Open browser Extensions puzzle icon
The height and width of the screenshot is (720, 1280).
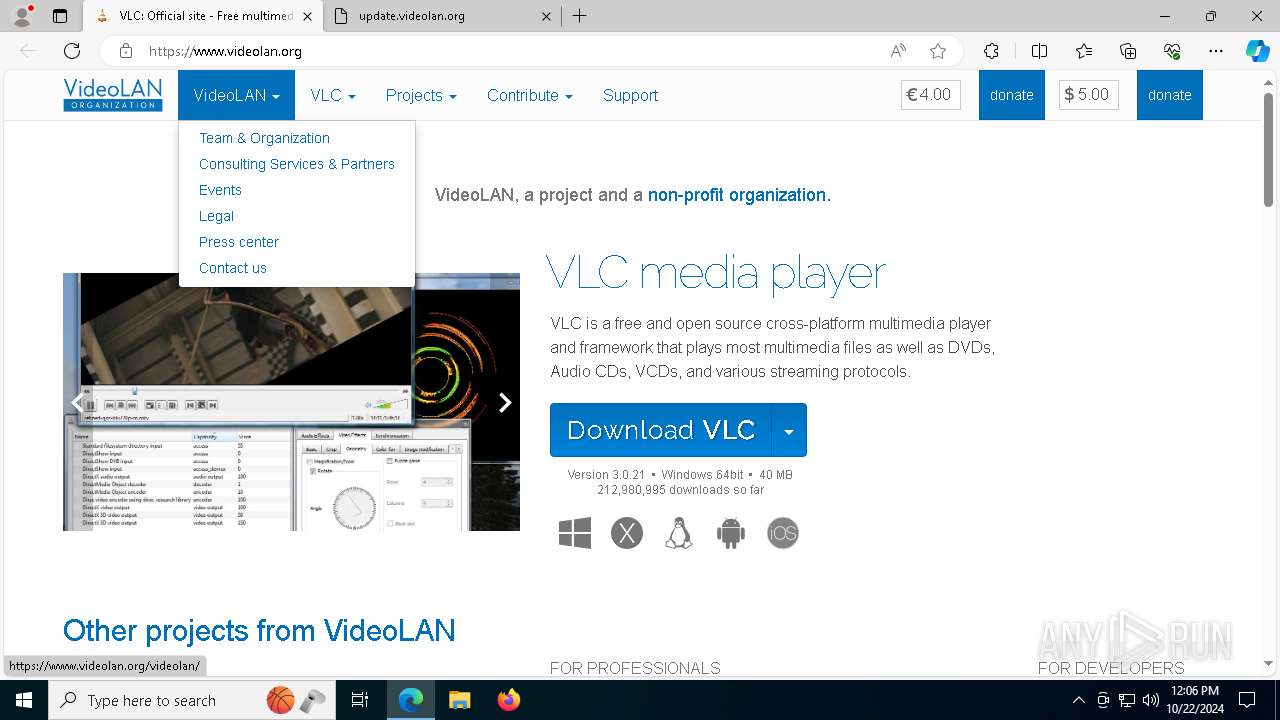point(991,51)
